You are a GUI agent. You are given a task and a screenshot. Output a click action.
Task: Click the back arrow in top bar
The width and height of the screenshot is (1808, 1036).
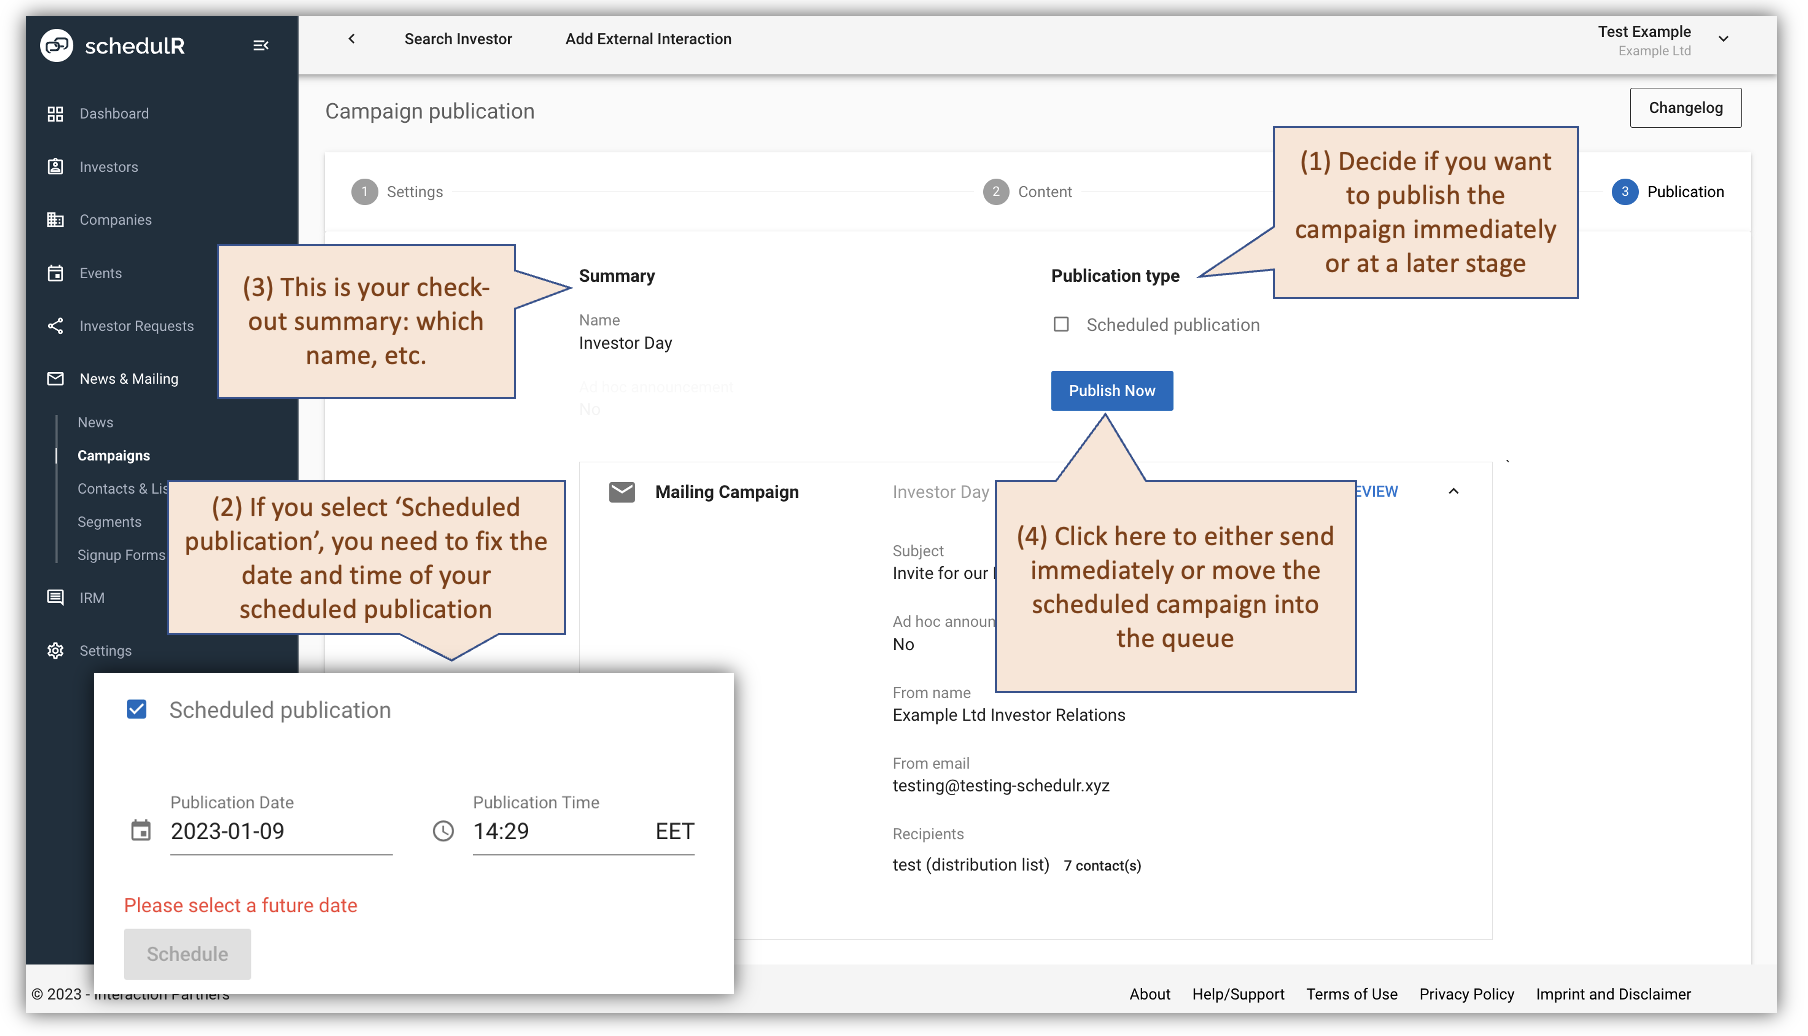point(351,39)
